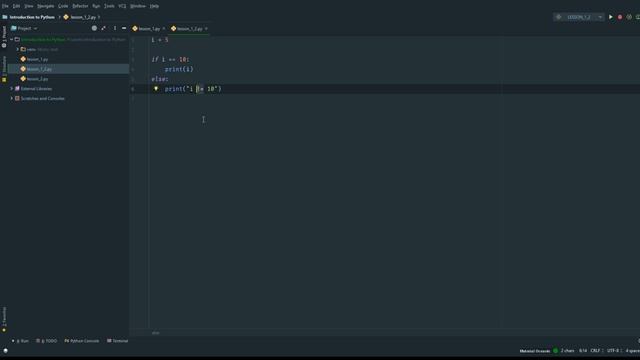Select External Libraries in project tree

click(36, 89)
